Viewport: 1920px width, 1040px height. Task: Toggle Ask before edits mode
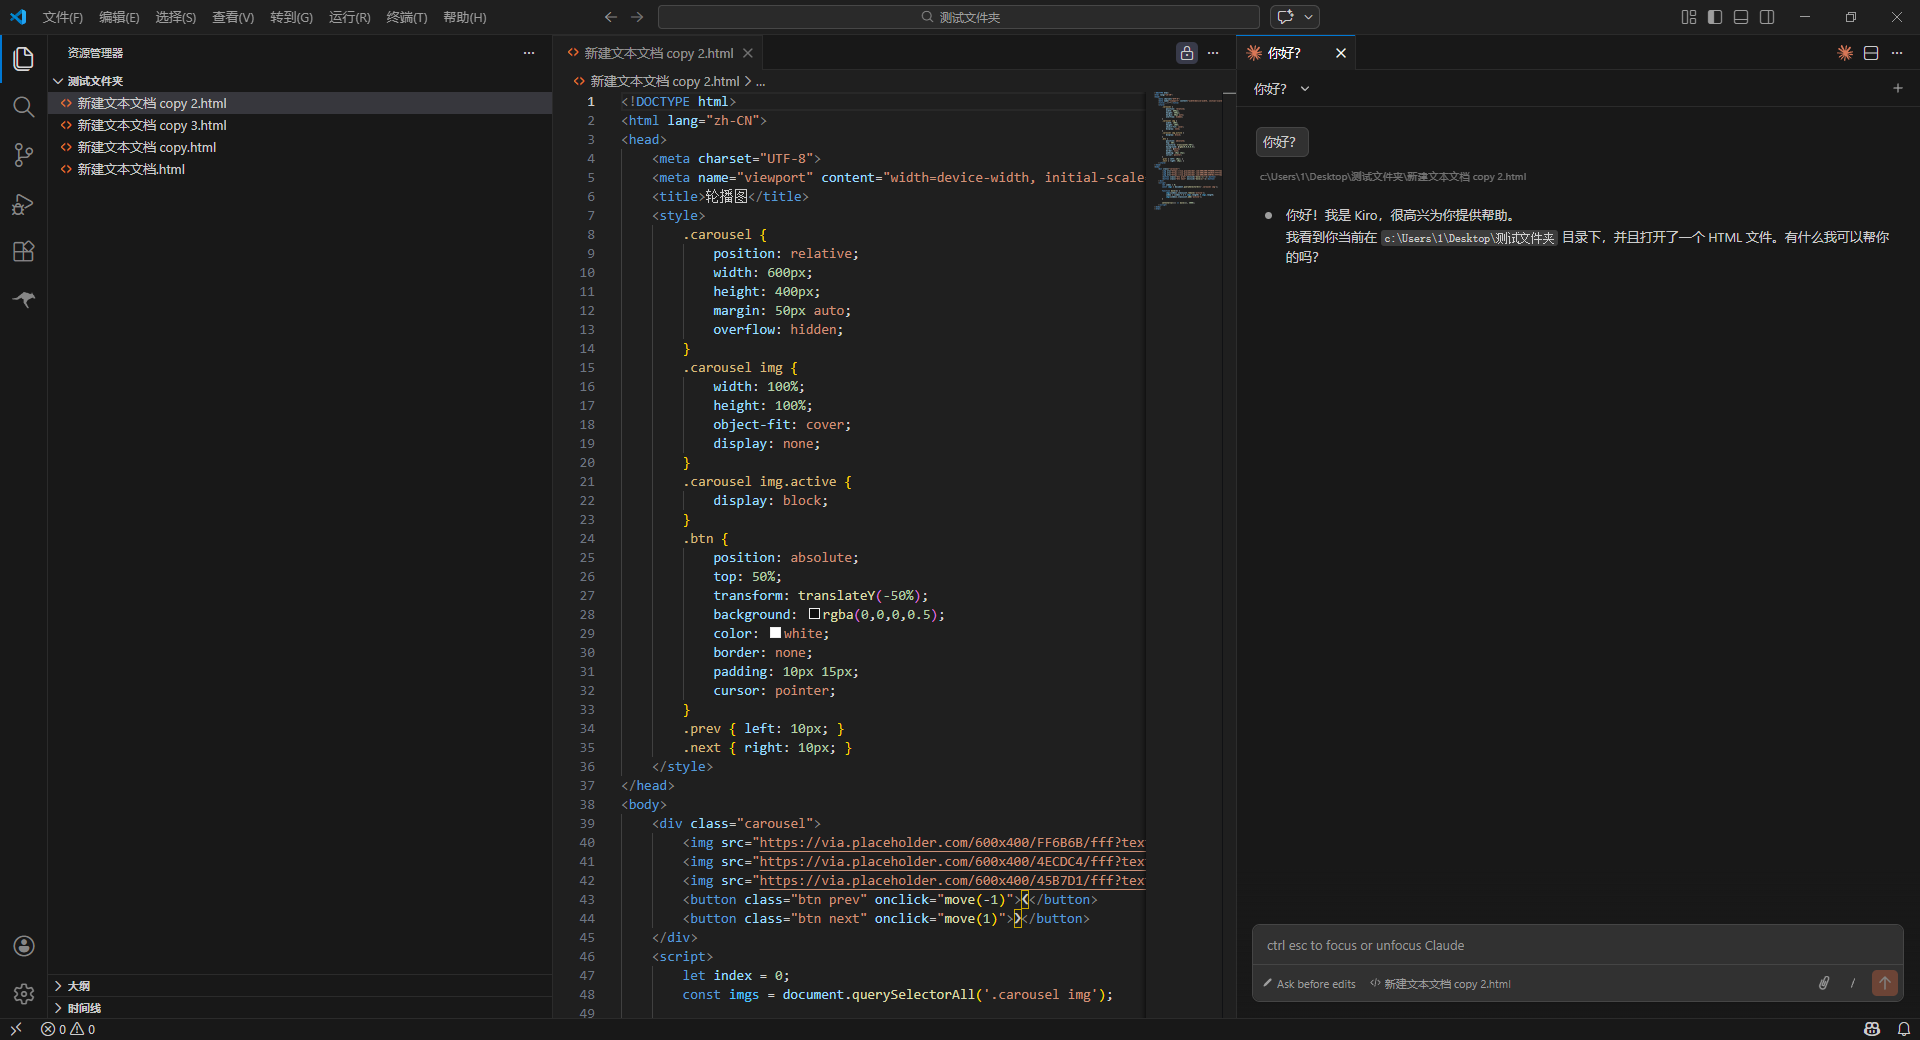(x=1309, y=984)
